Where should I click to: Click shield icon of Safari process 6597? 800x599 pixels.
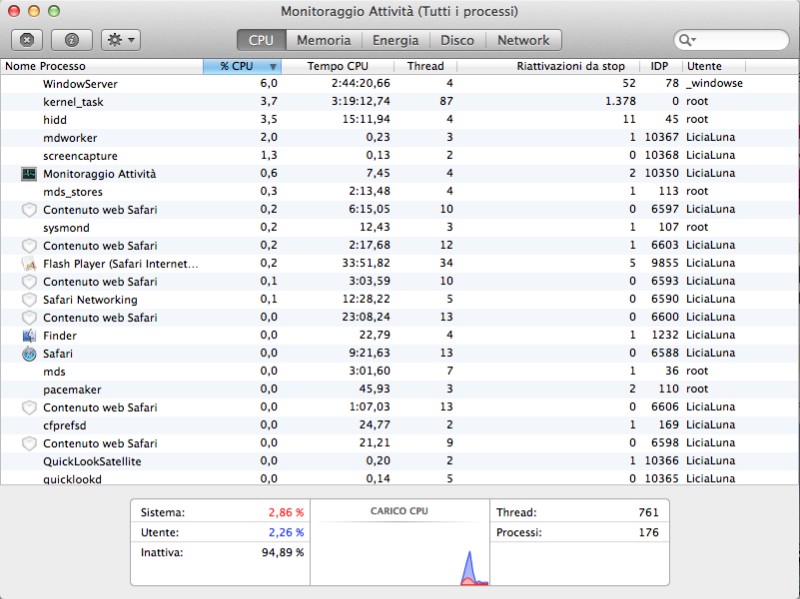(x=29, y=210)
